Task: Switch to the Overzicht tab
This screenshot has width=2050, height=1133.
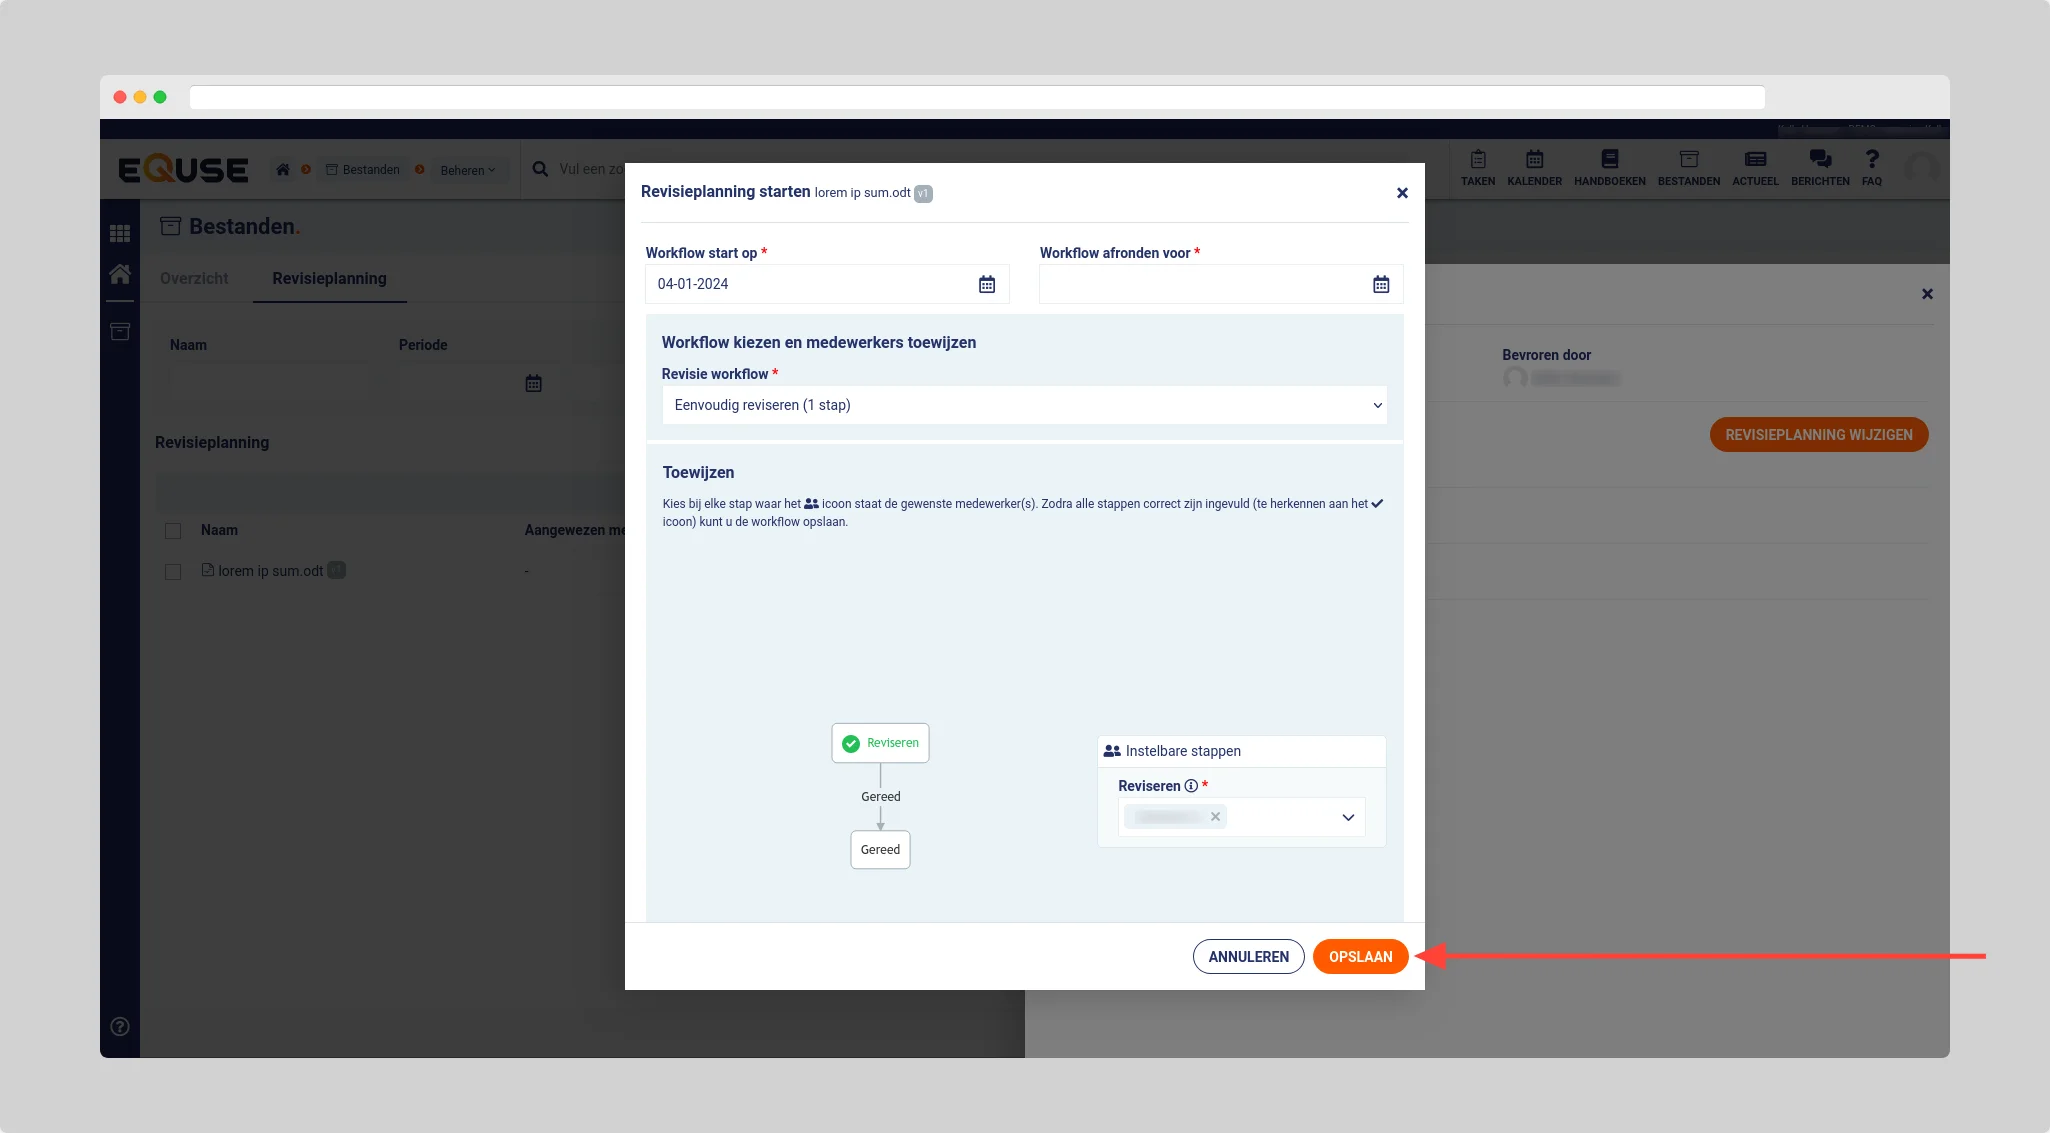Action: [194, 279]
